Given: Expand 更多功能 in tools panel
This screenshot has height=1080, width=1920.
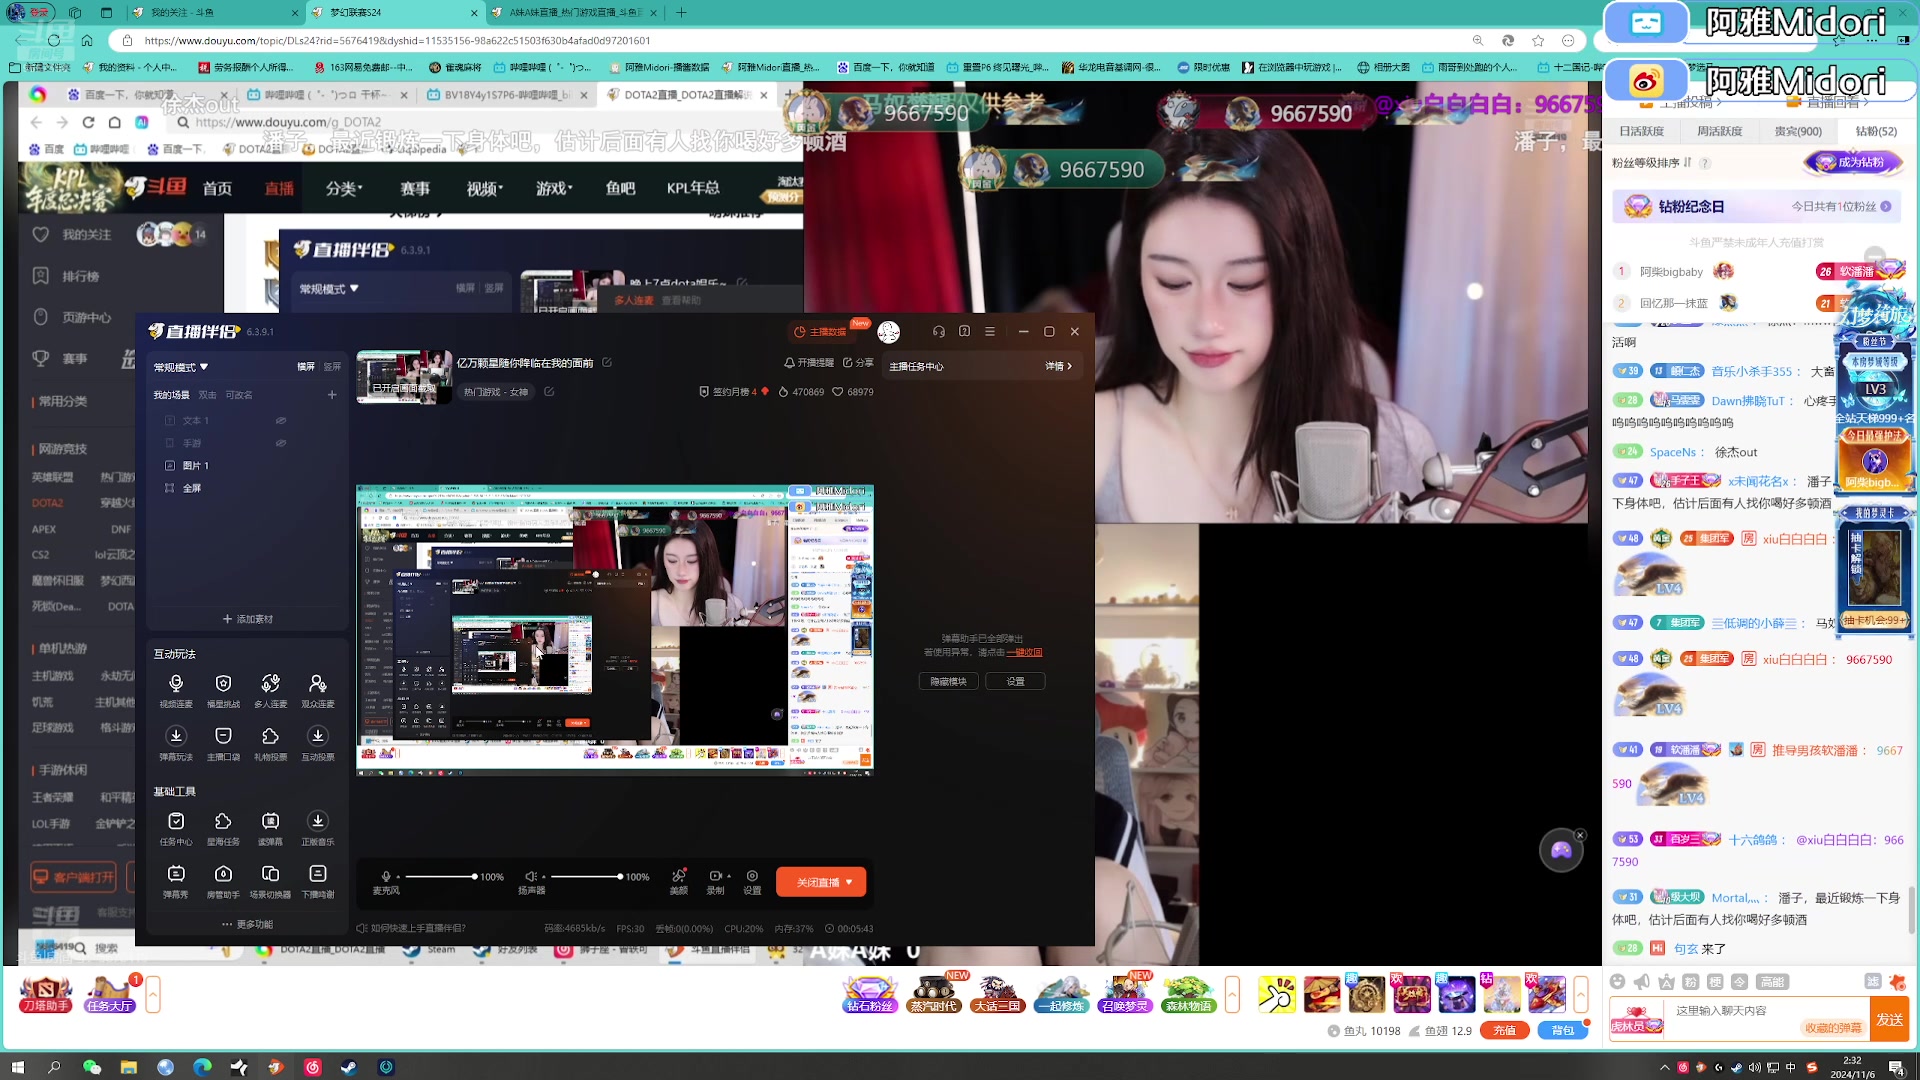Looking at the screenshot, I should point(247,924).
